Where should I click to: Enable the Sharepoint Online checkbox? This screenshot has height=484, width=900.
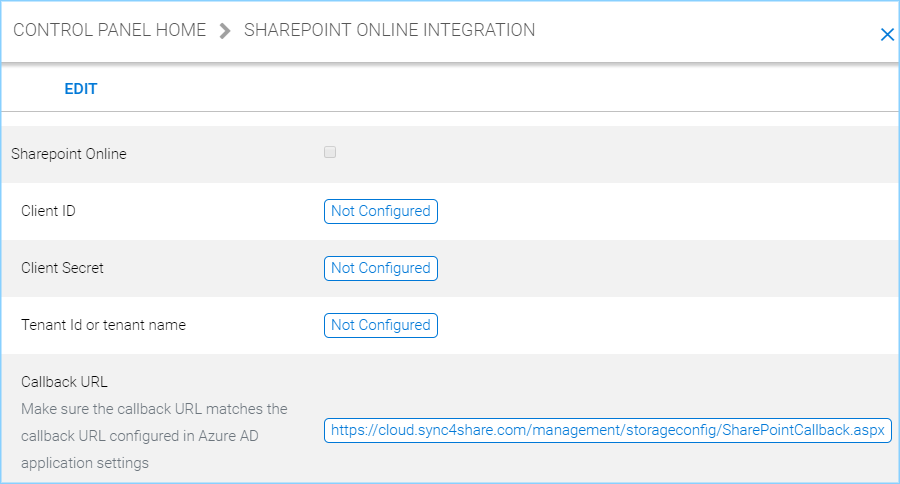coord(330,152)
